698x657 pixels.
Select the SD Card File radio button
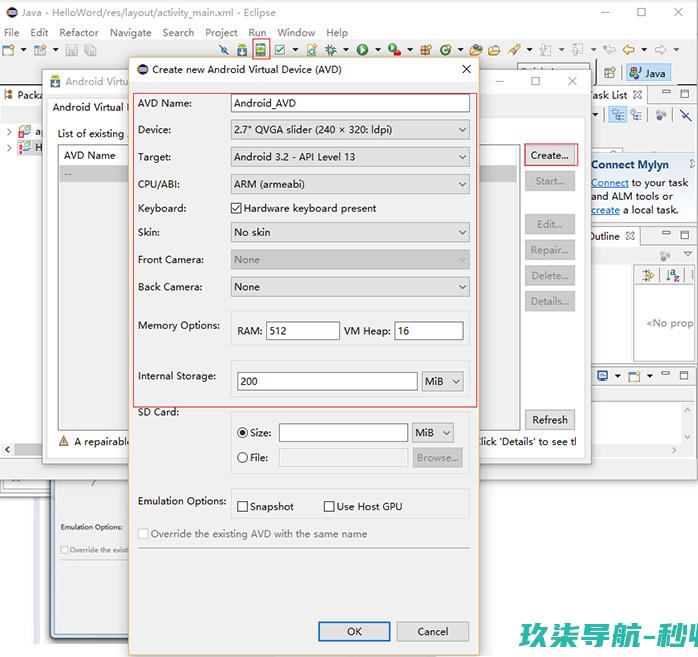pos(243,458)
